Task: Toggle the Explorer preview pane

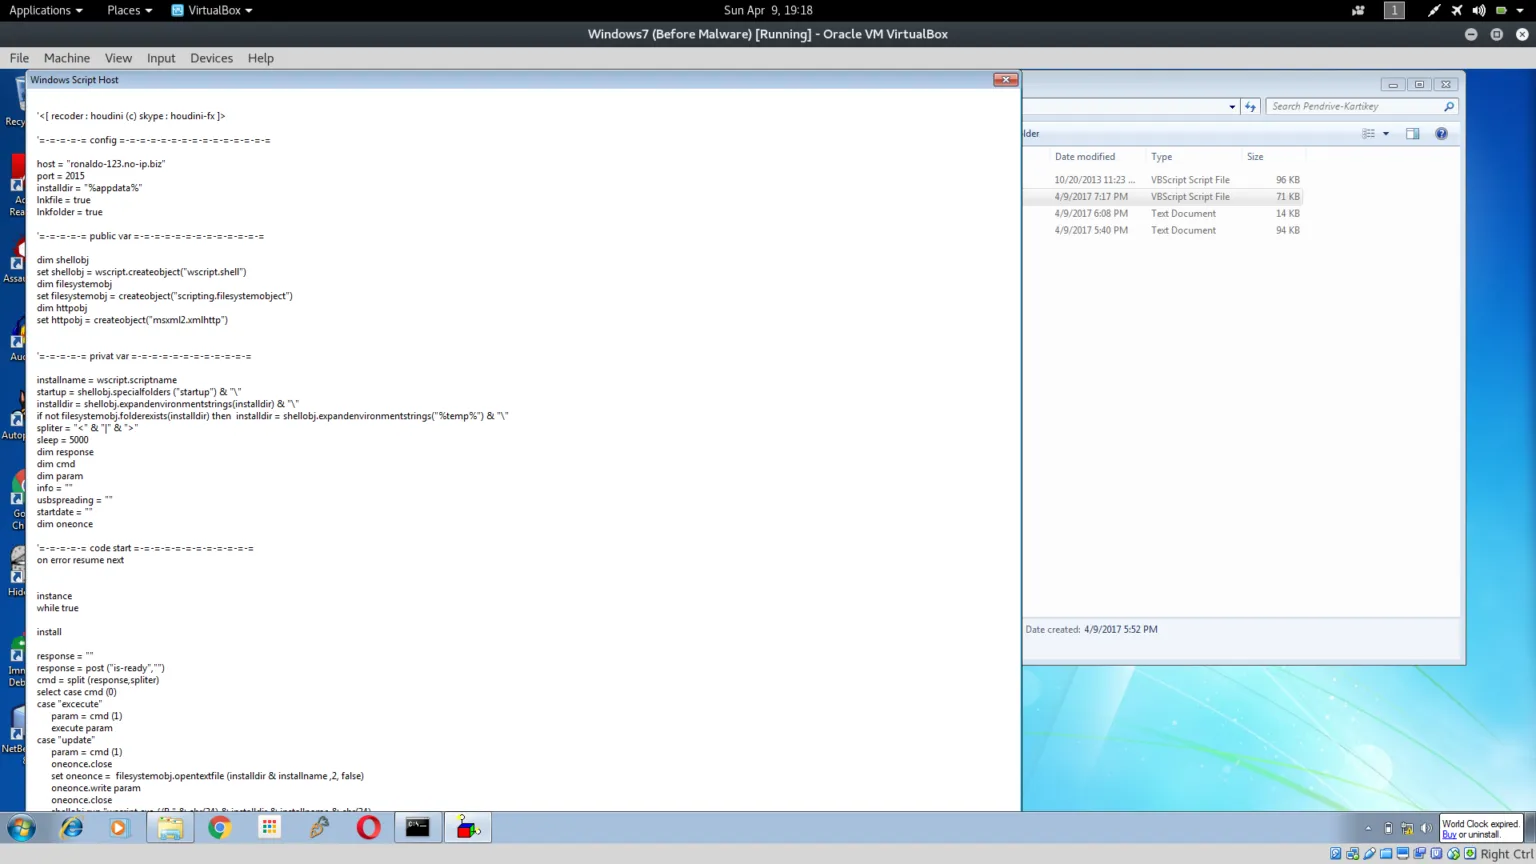Action: [1412, 134]
